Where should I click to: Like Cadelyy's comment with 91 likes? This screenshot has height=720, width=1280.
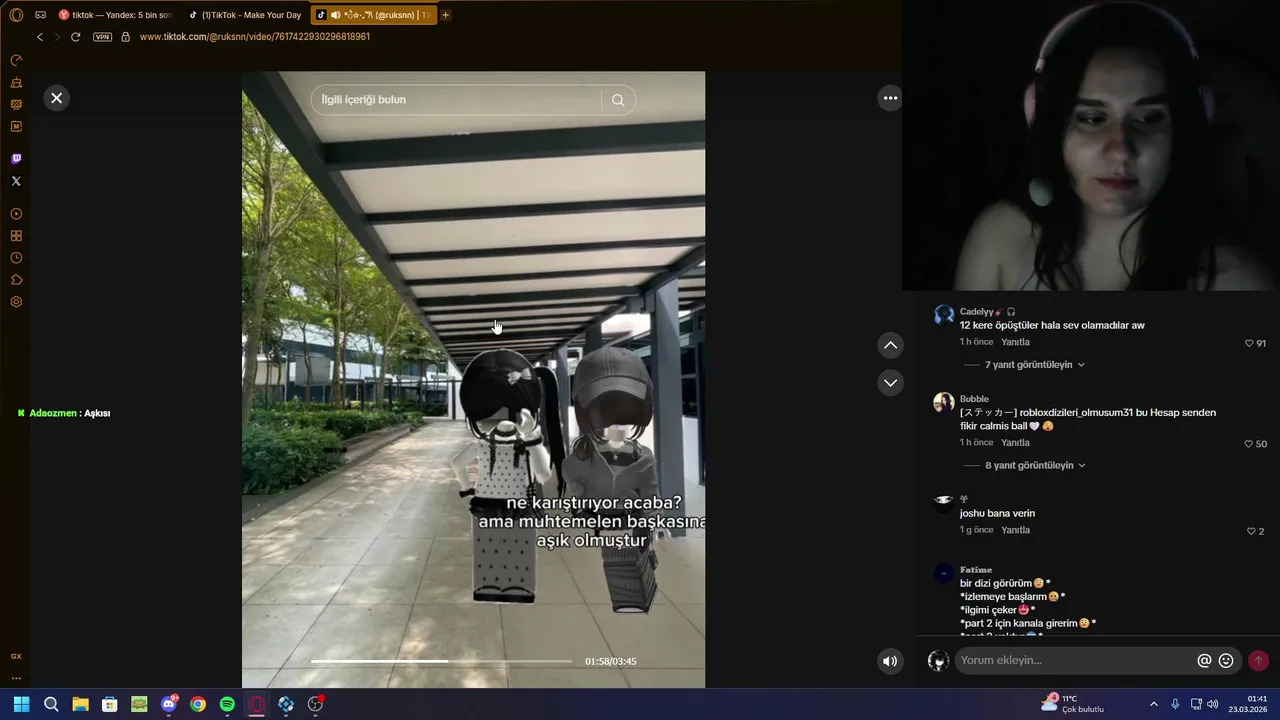click(x=1249, y=343)
